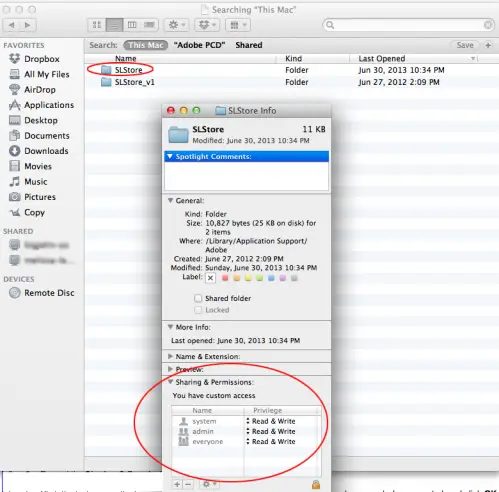Image resolution: width=499 pixels, height=492 pixels.
Task: Open the Dropbox toolbar menu
Action: pos(207,25)
